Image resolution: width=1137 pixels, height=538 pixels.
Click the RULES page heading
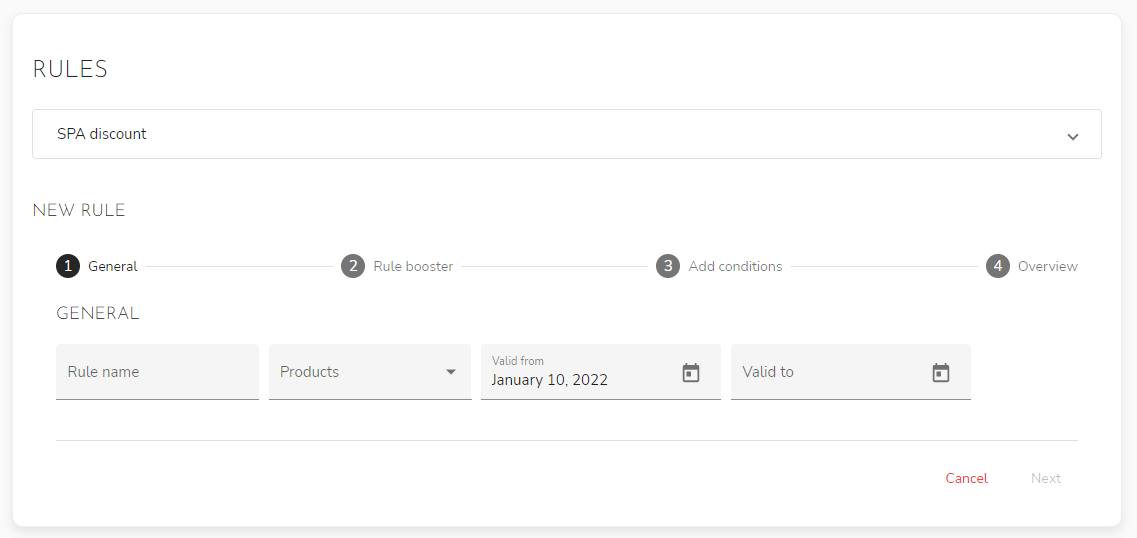point(70,69)
